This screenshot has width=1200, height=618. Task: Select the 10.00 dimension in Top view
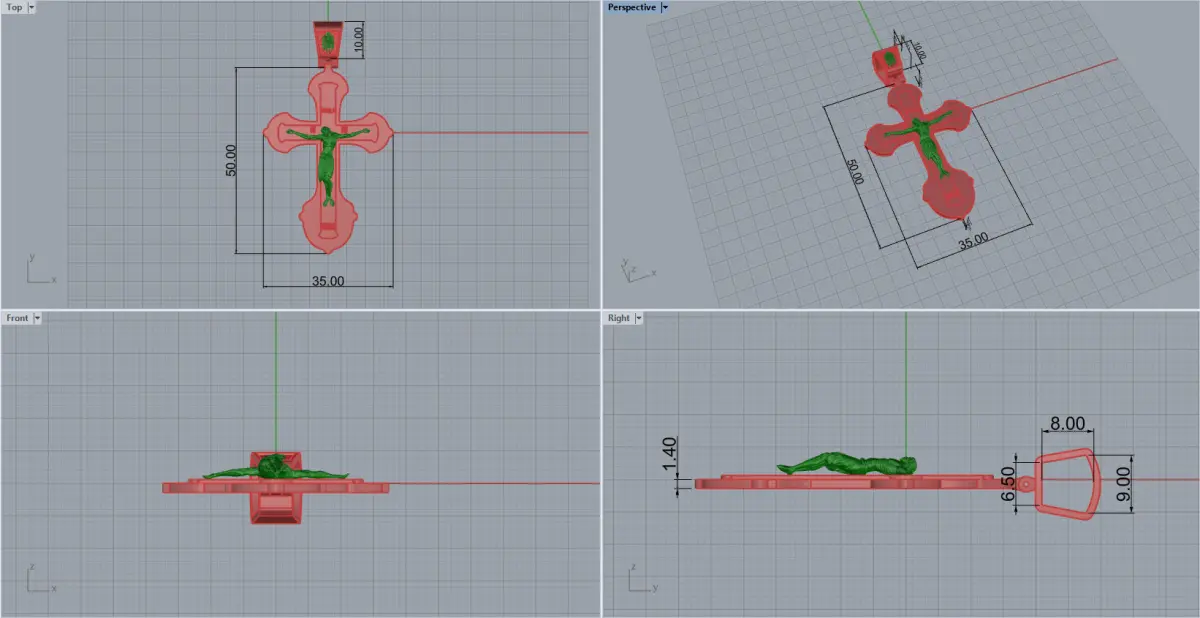[x=359, y=40]
